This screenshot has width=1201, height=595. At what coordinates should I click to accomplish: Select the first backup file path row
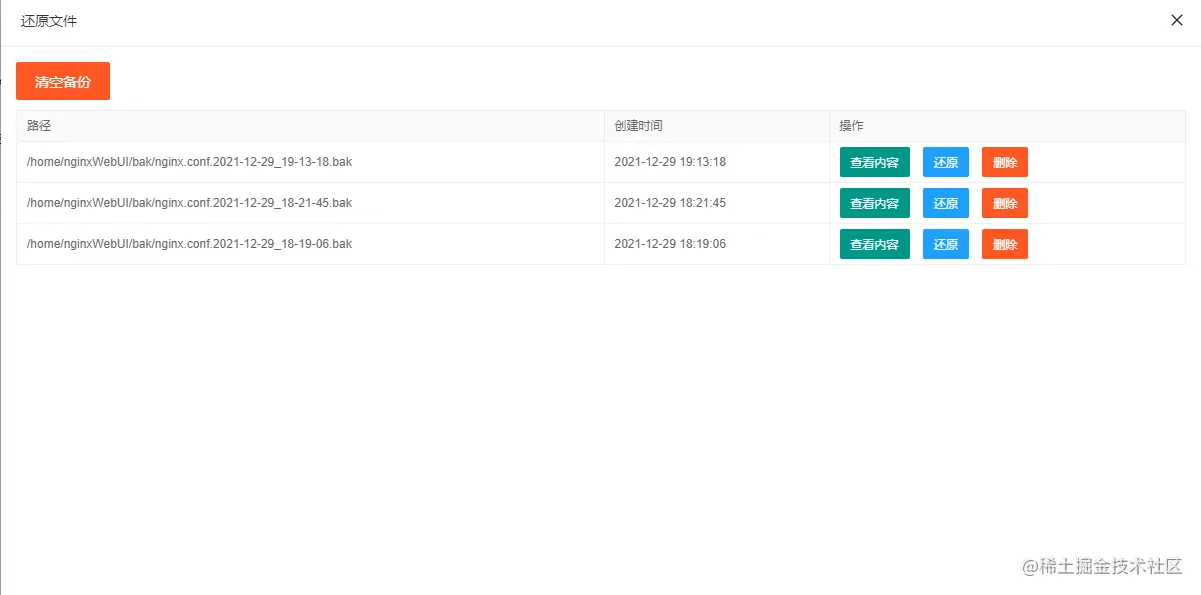pyautogui.click(x=183, y=161)
